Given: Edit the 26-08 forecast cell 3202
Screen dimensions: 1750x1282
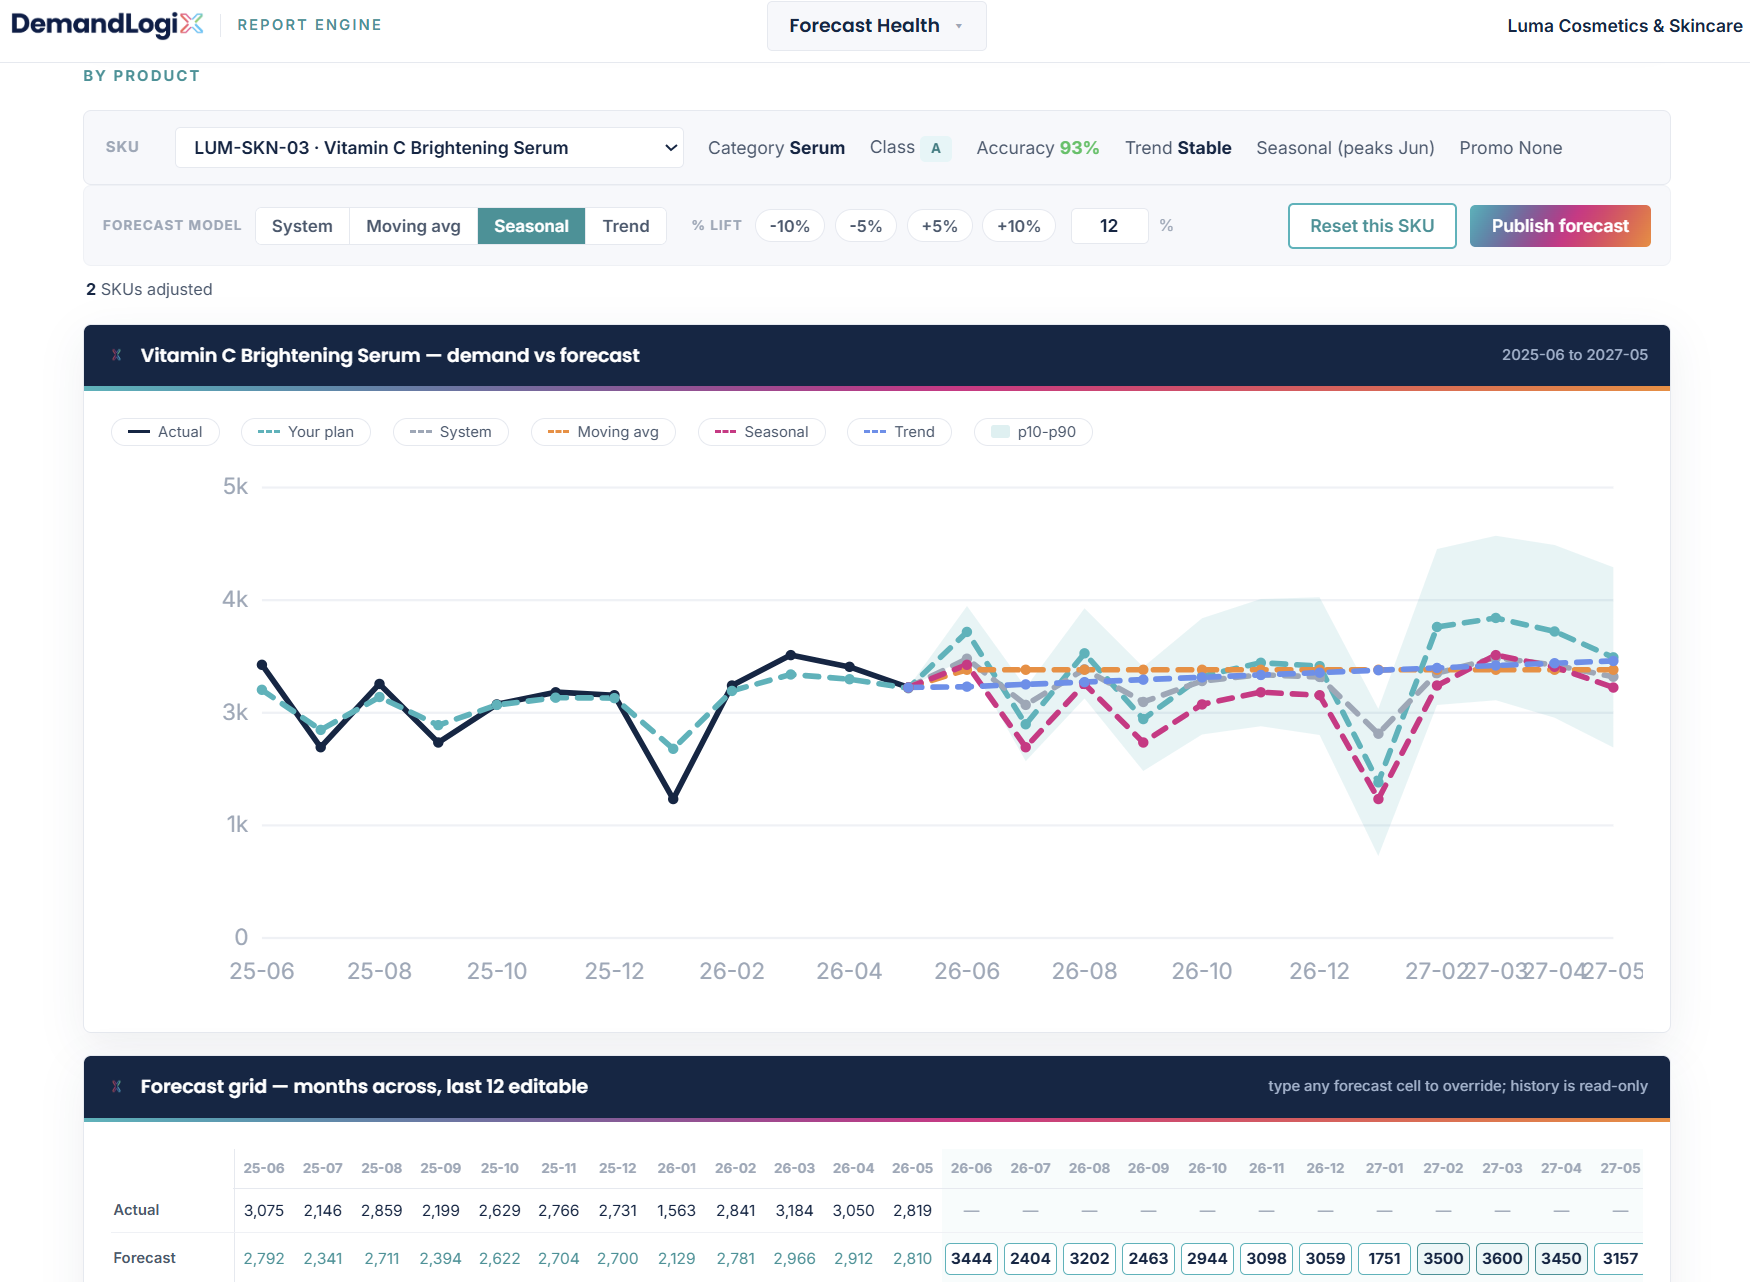Looking at the screenshot, I should point(1089,1258).
